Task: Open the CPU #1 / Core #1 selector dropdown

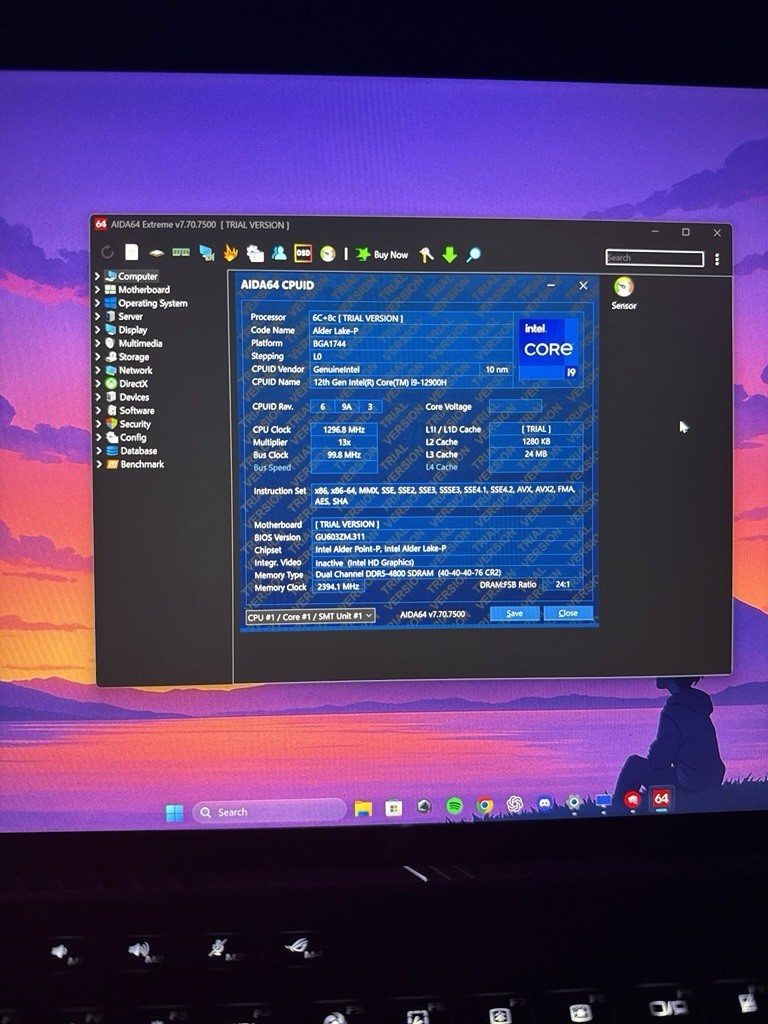Action: [x=310, y=616]
